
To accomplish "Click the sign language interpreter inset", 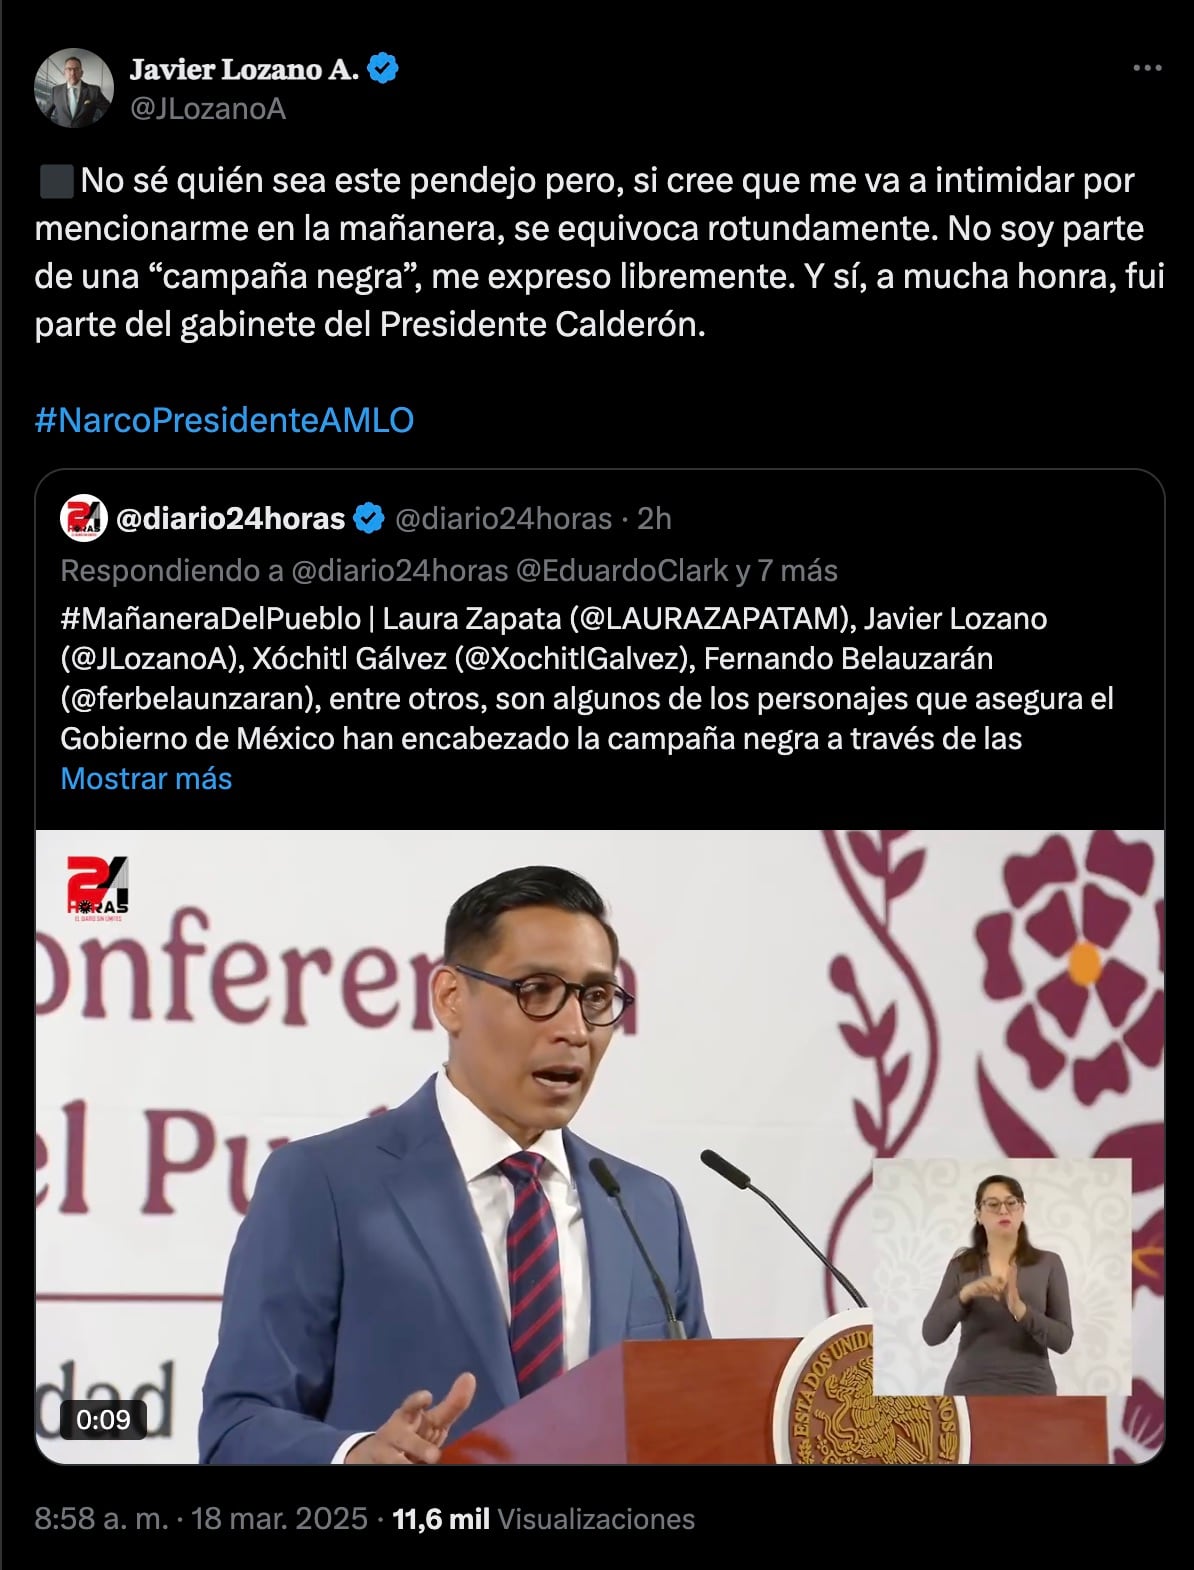I will coord(1002,1277).
